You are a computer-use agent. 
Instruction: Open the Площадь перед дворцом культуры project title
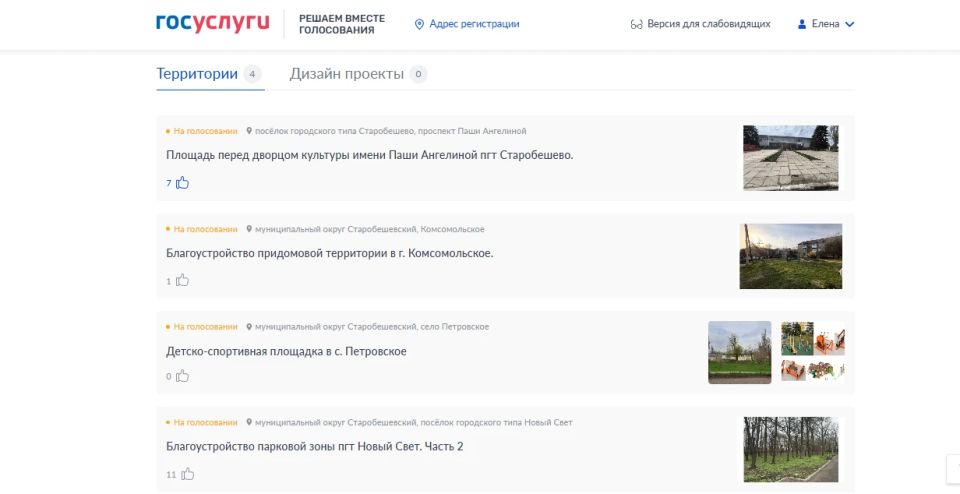coord(370,155)
